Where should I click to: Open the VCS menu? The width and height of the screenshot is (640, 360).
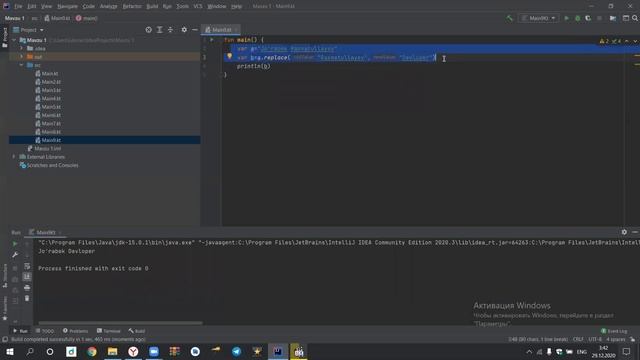click(x=198, y=6)
